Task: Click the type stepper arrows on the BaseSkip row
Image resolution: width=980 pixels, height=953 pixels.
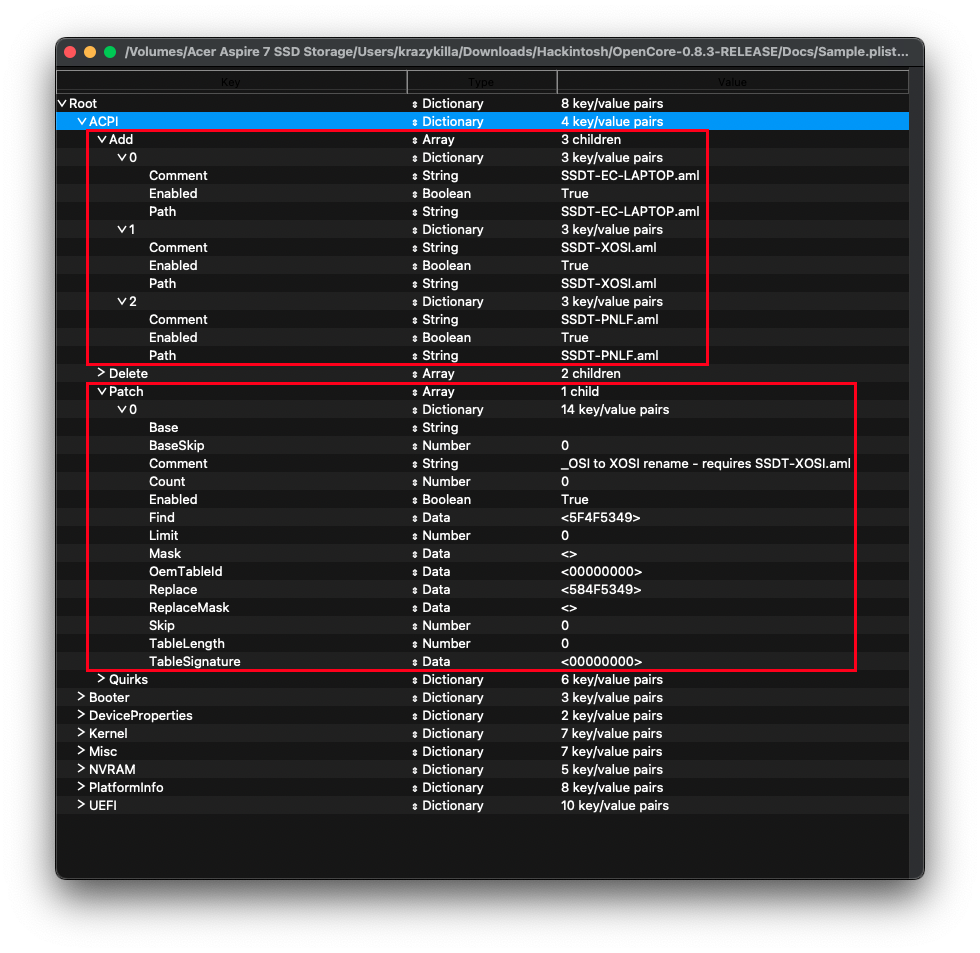Action: [415, 446]
